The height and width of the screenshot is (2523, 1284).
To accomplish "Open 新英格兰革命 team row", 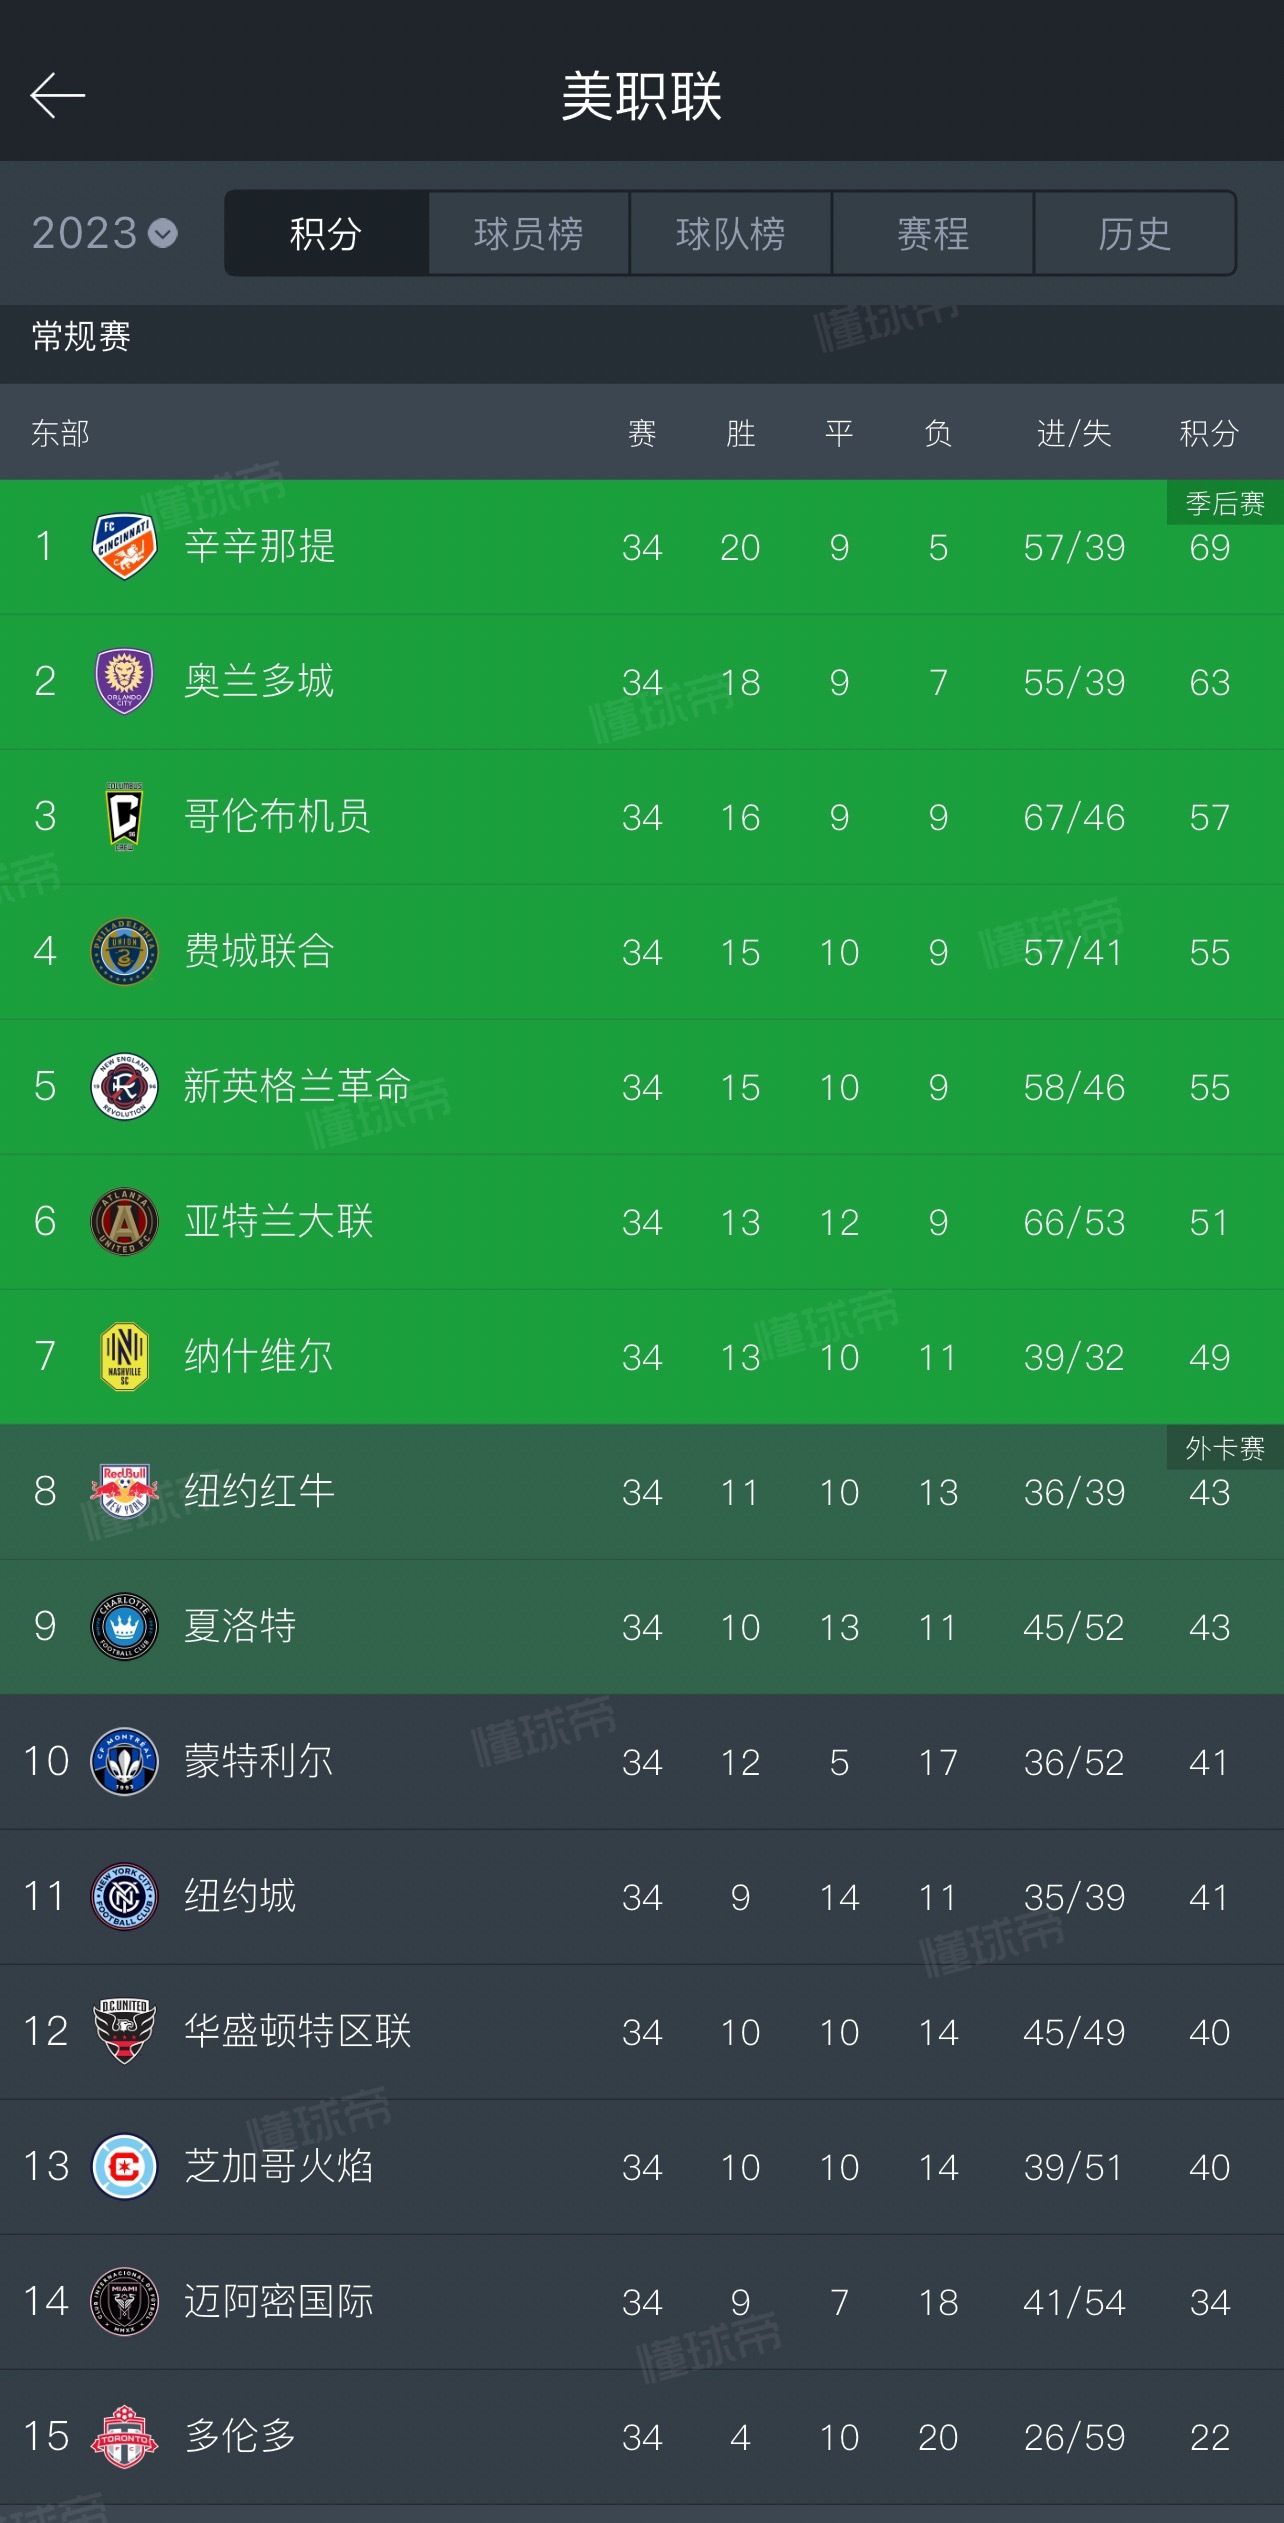I will point(642,1087).
